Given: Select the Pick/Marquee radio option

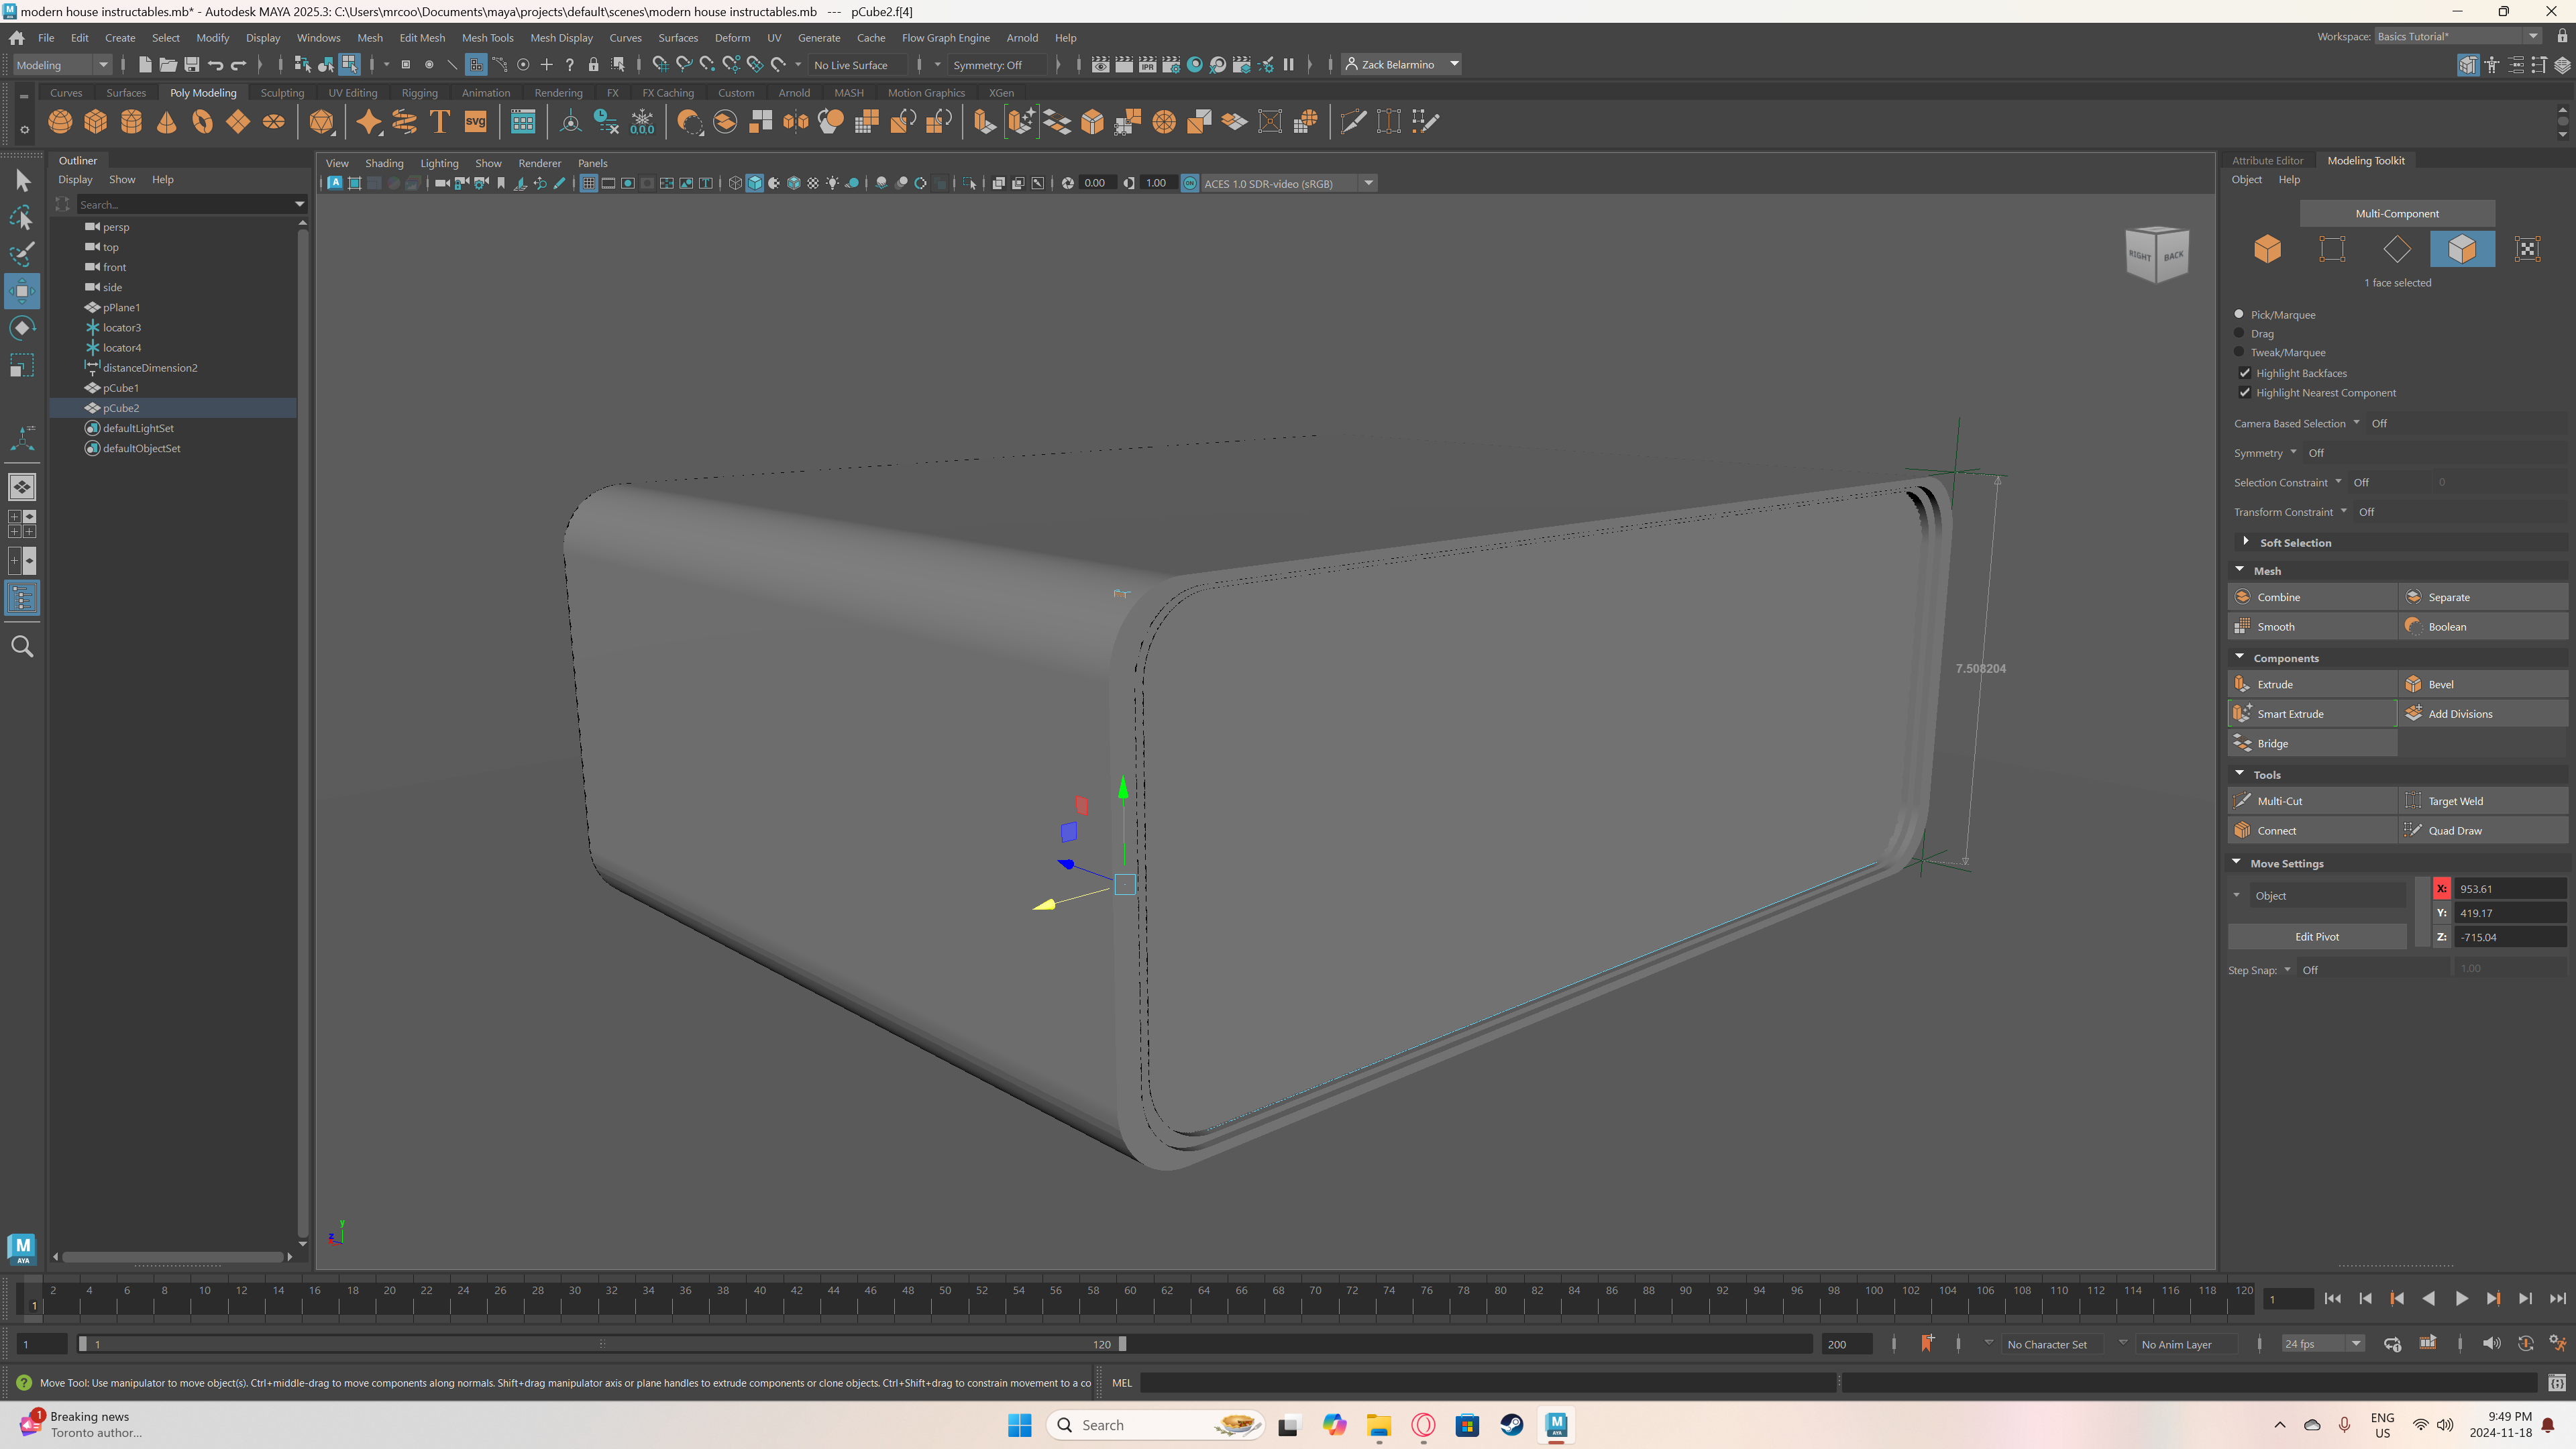Looking at the screenshot, I should pos(2239,314).
